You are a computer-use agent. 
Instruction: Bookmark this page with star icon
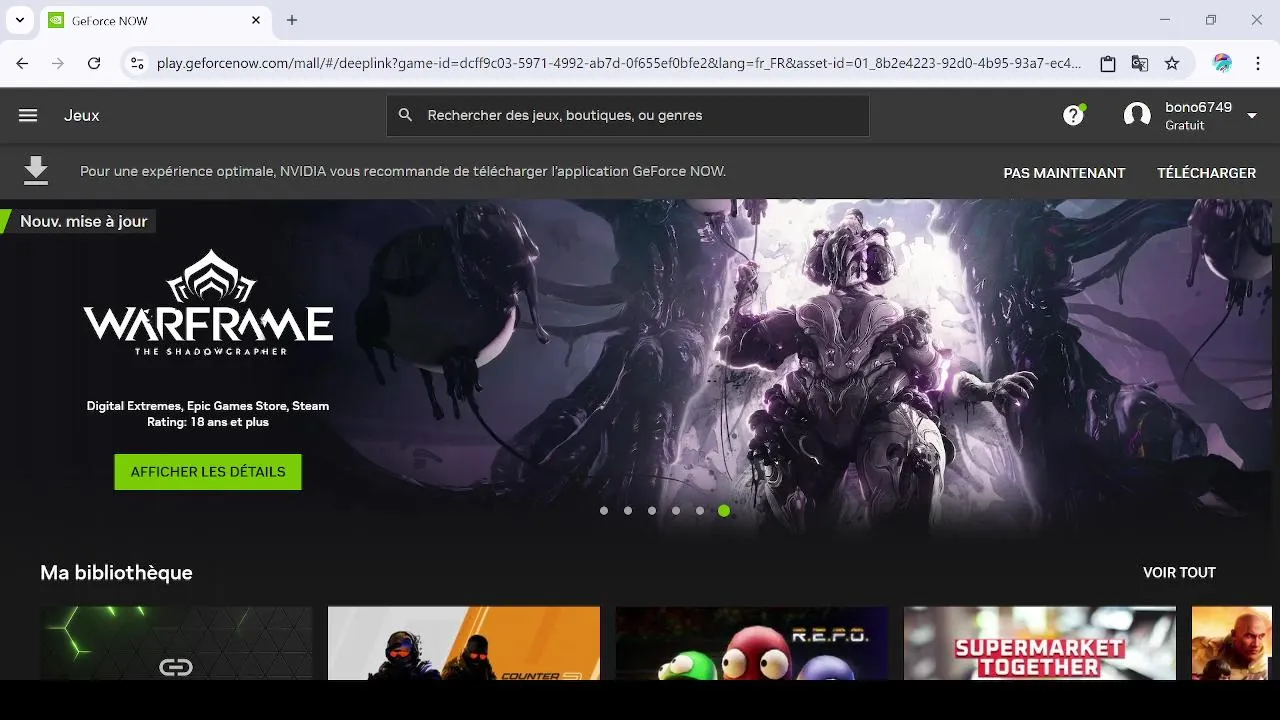pyautogui.click(x=1172, y=63)
